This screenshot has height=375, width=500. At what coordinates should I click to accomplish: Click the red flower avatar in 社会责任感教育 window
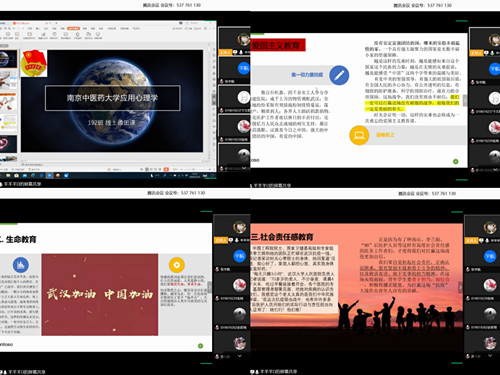[x=490, y=285]
